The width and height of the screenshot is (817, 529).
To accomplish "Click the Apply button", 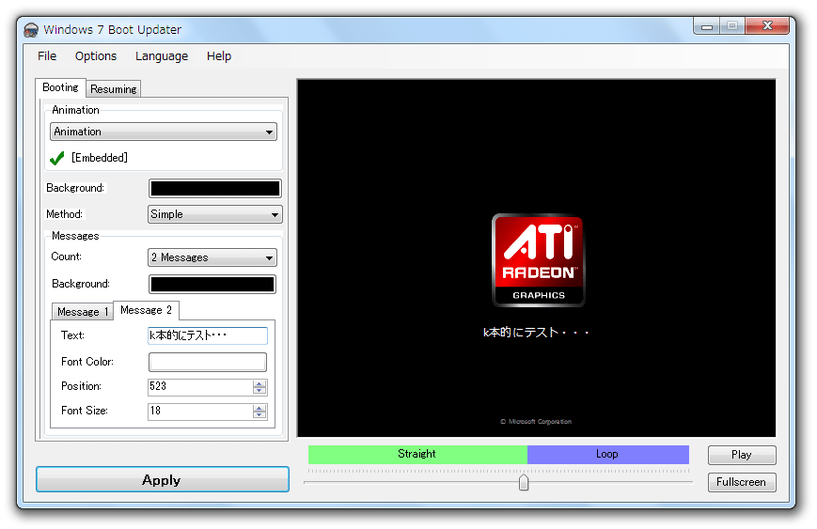I will [x=163, y=479].
